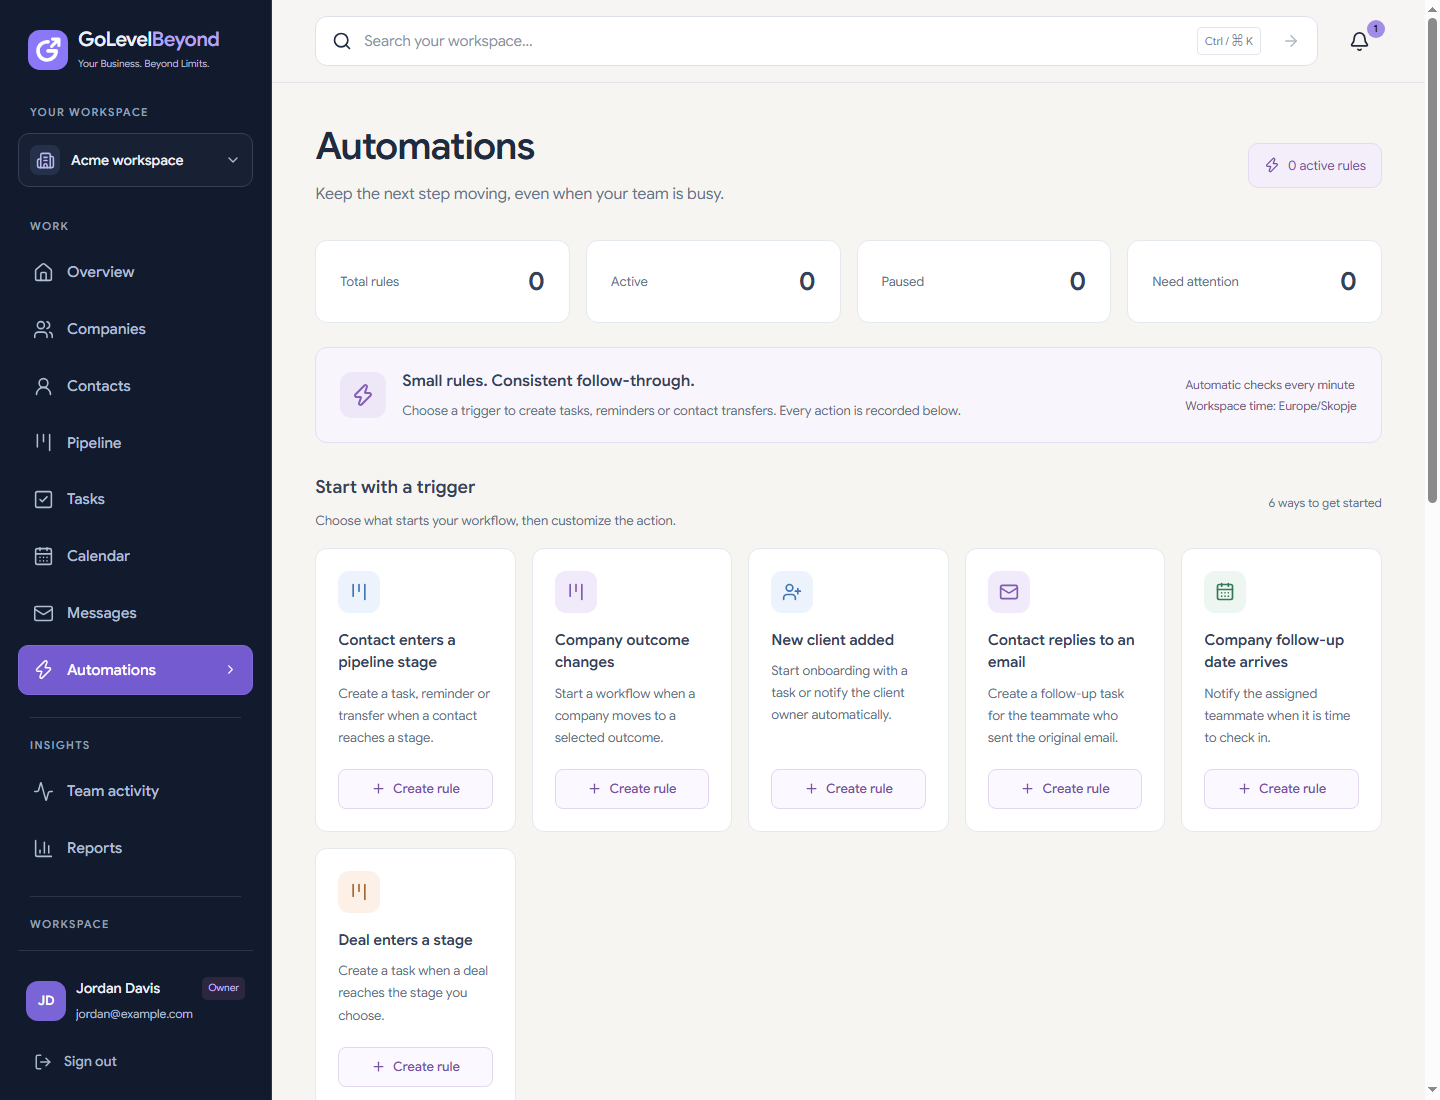Click the Company follow-up date calendar icon
Screen dimensions: 1440x1100
(1225, 592)
